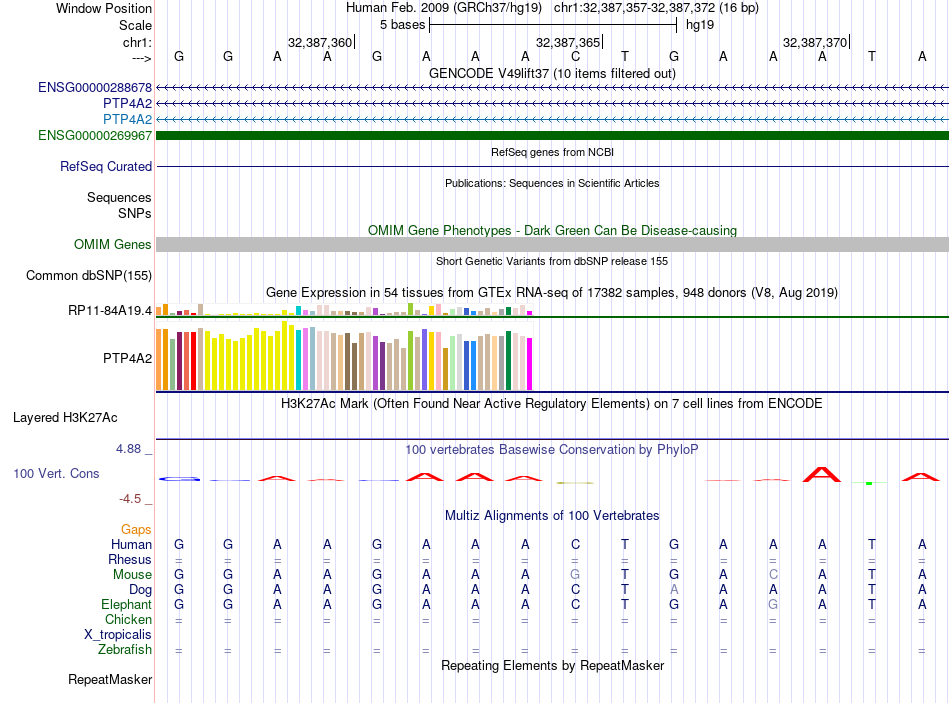
Task: Click the Gene Expression in 54 tissues title
Action: 552,293
